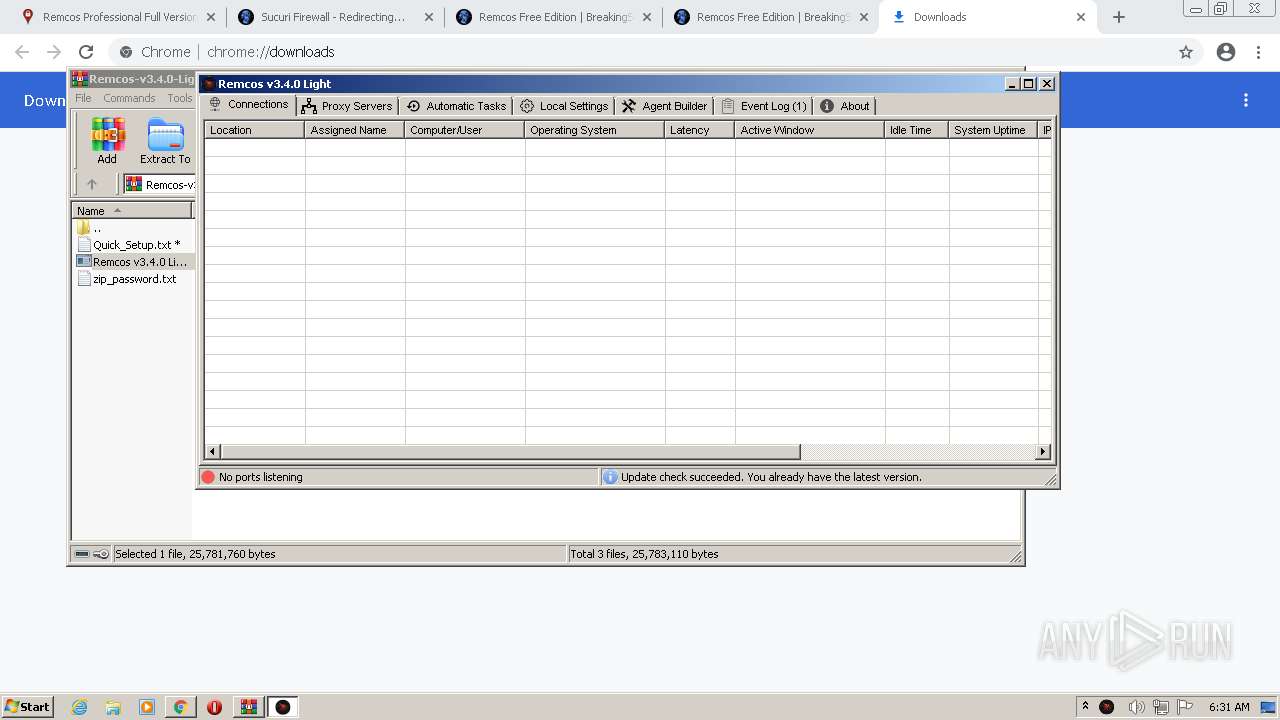Switch to the Local Settings tab
Viewport: 1280px width, 720px height.
pos(564,106)
